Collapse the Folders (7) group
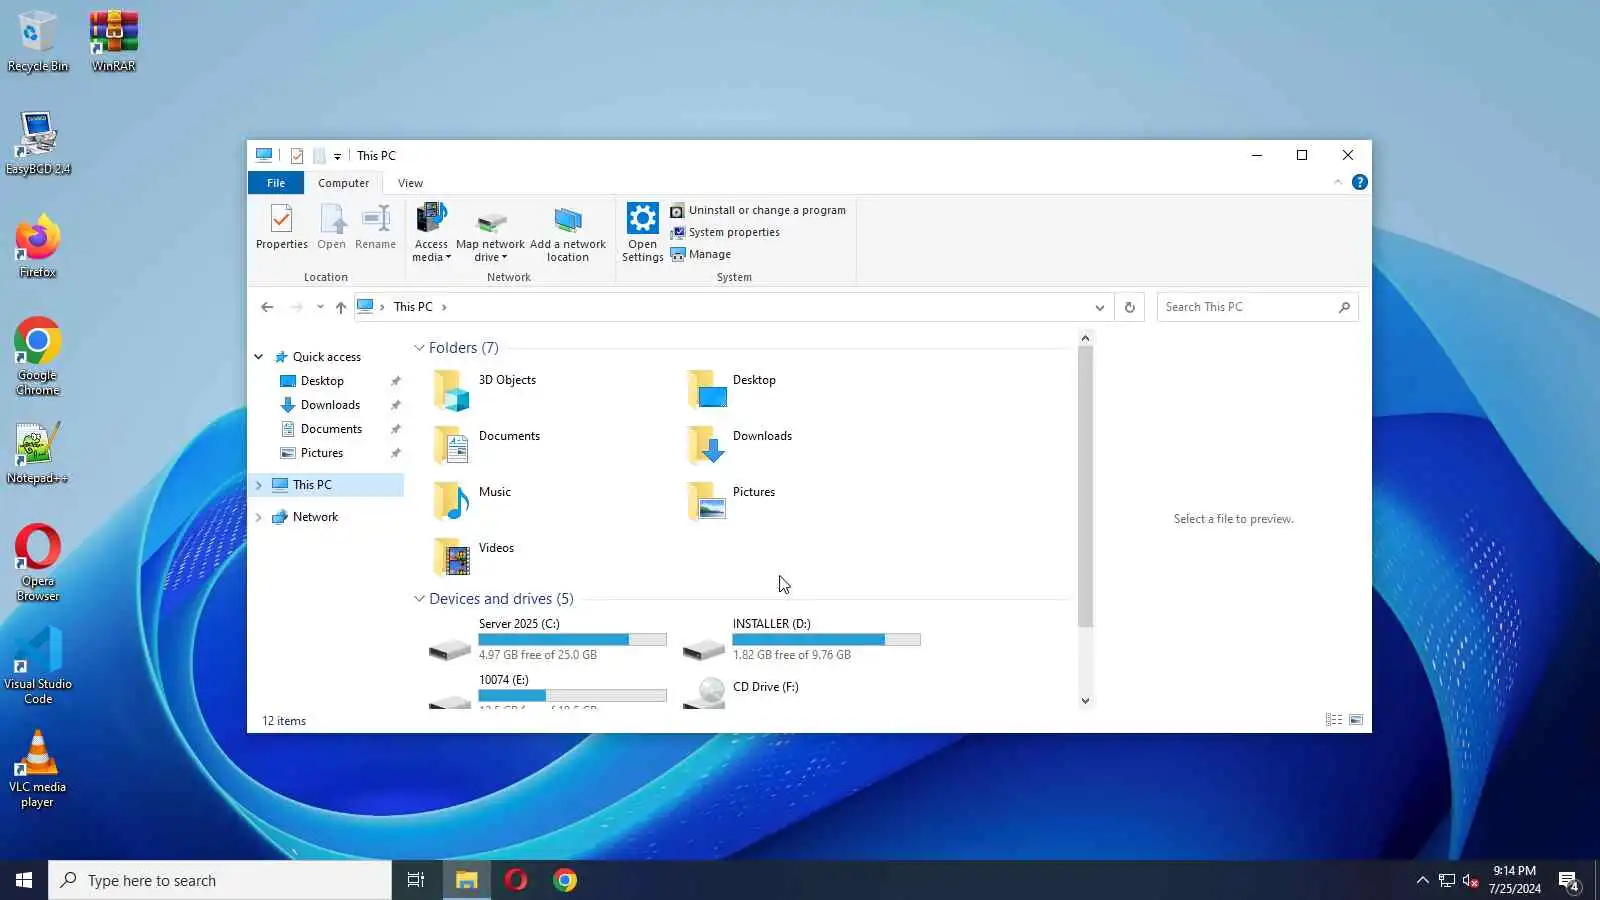 [419, 348]
